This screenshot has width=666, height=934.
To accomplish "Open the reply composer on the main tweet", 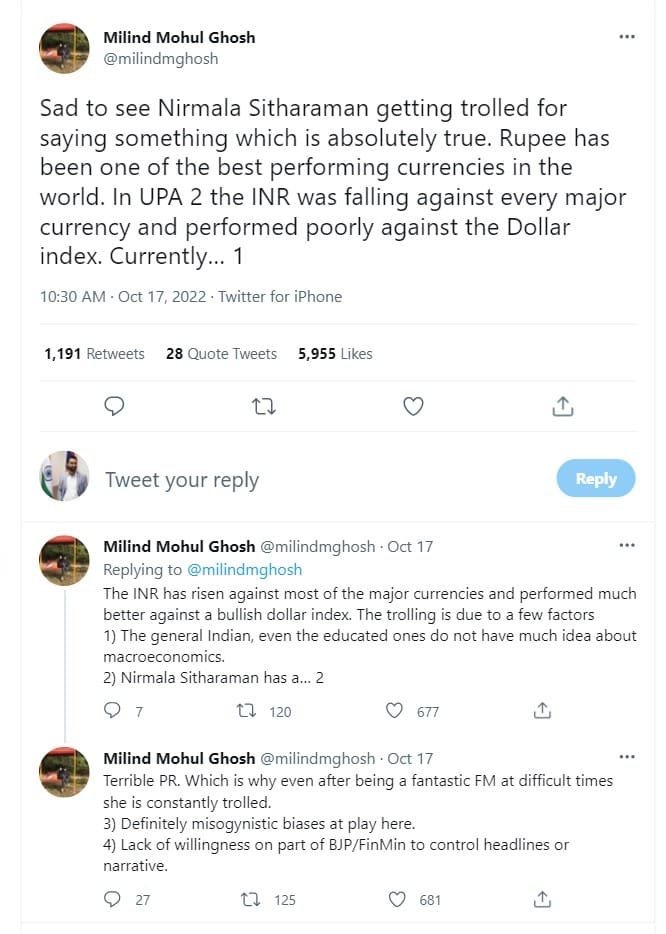I will click(114, 406).
